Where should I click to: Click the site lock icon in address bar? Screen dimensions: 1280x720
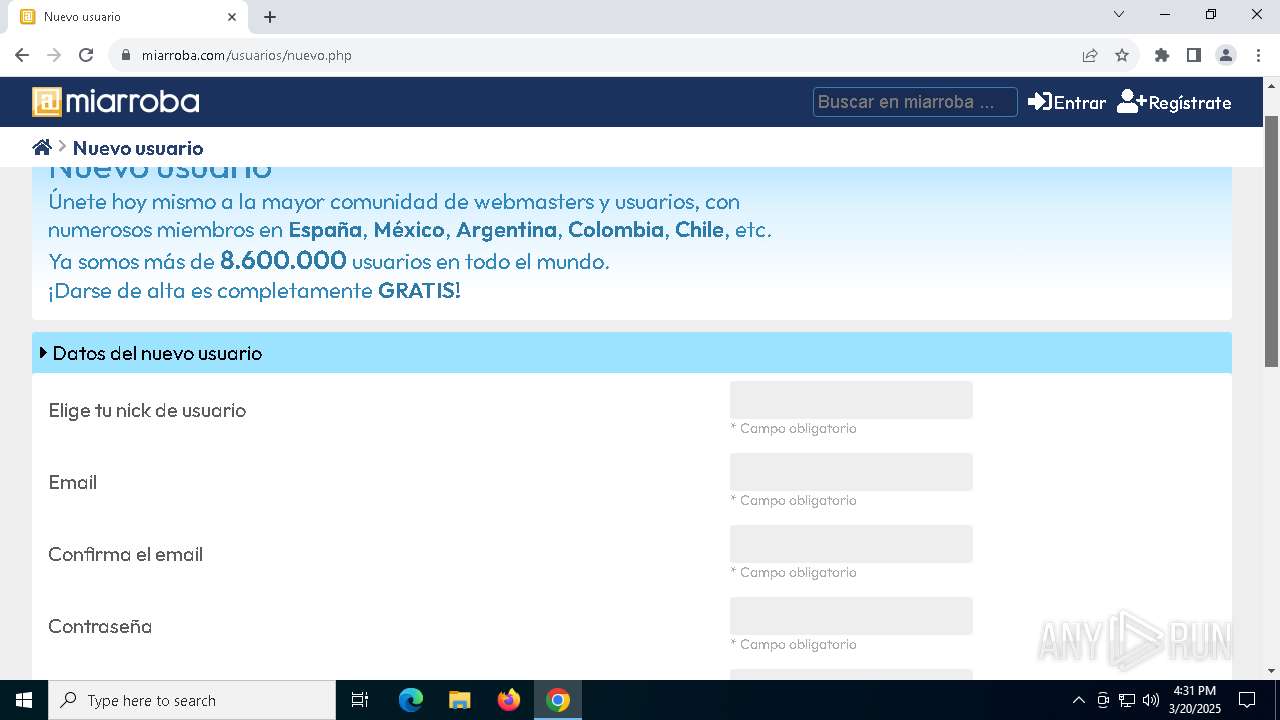coord(126,55)
